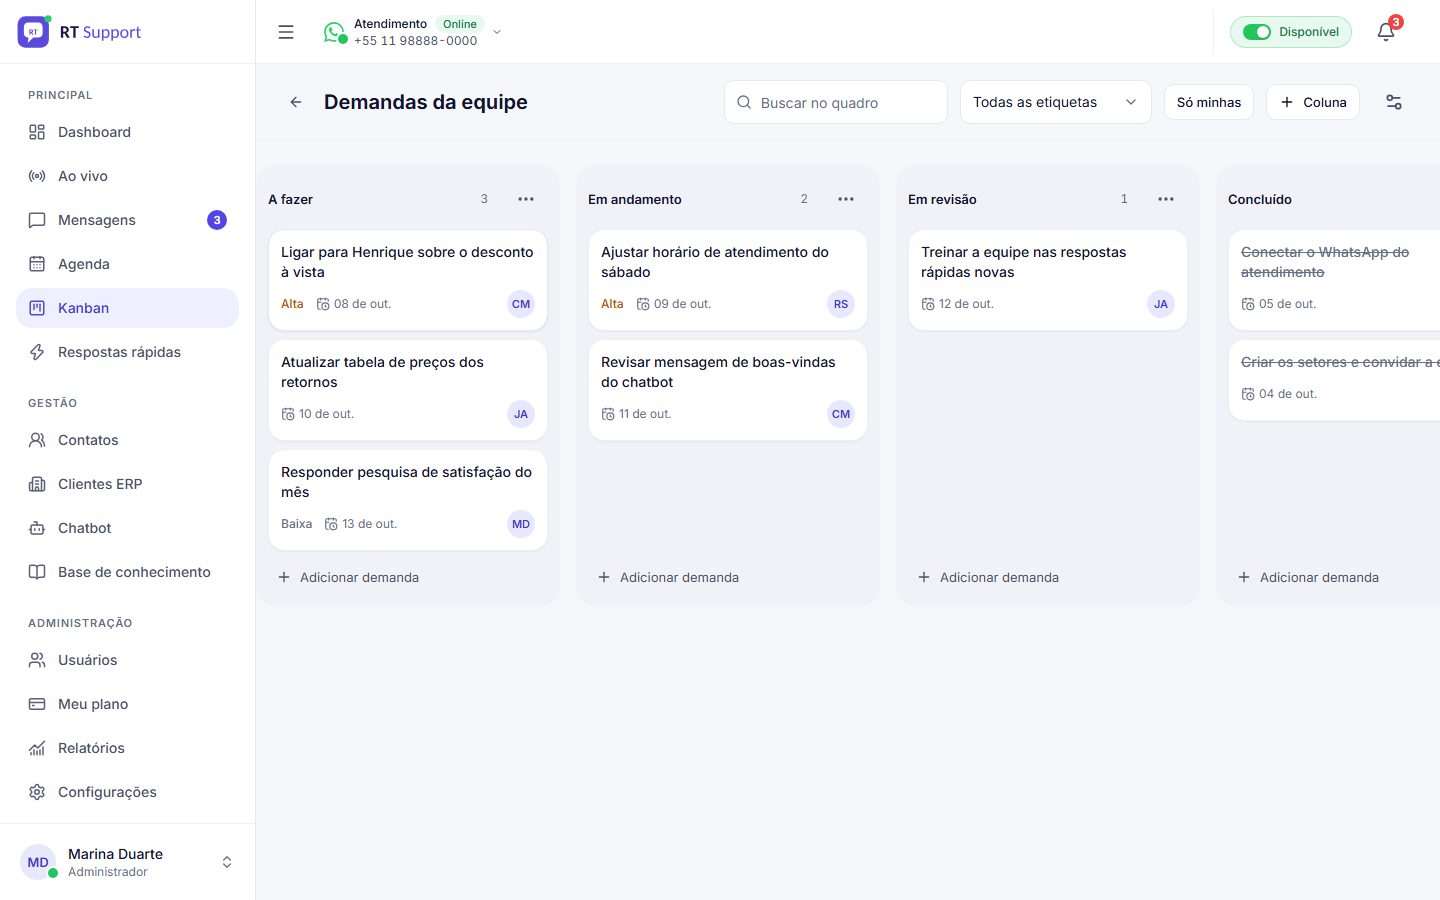
Task: Click Adicionar demanda under Em revisão
Action: point(1048,577)
